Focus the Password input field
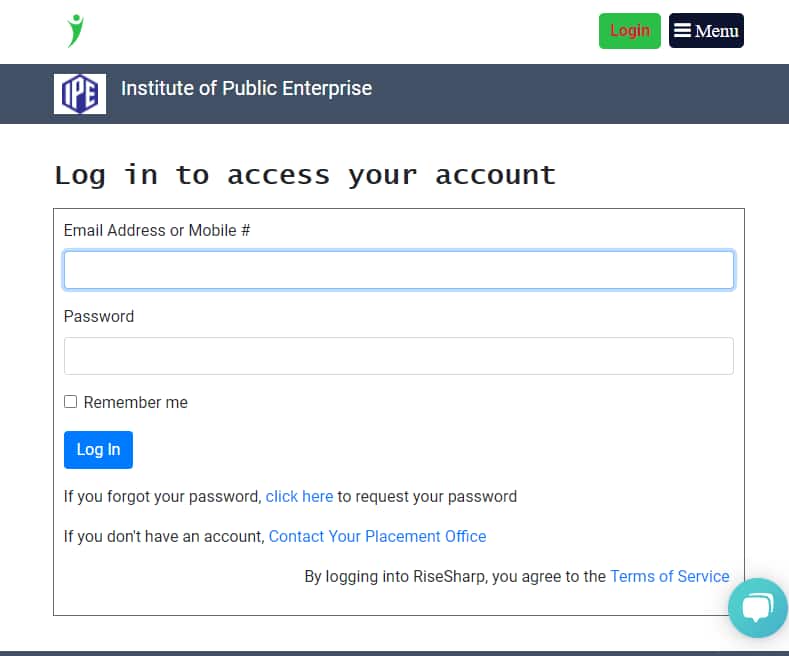Viewport: 789px width, 656px height. 399,356
